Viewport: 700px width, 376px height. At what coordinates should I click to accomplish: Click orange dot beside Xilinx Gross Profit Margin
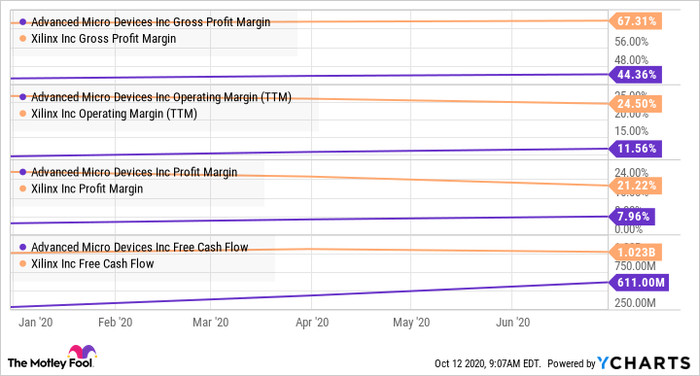(x=23, y=39)
